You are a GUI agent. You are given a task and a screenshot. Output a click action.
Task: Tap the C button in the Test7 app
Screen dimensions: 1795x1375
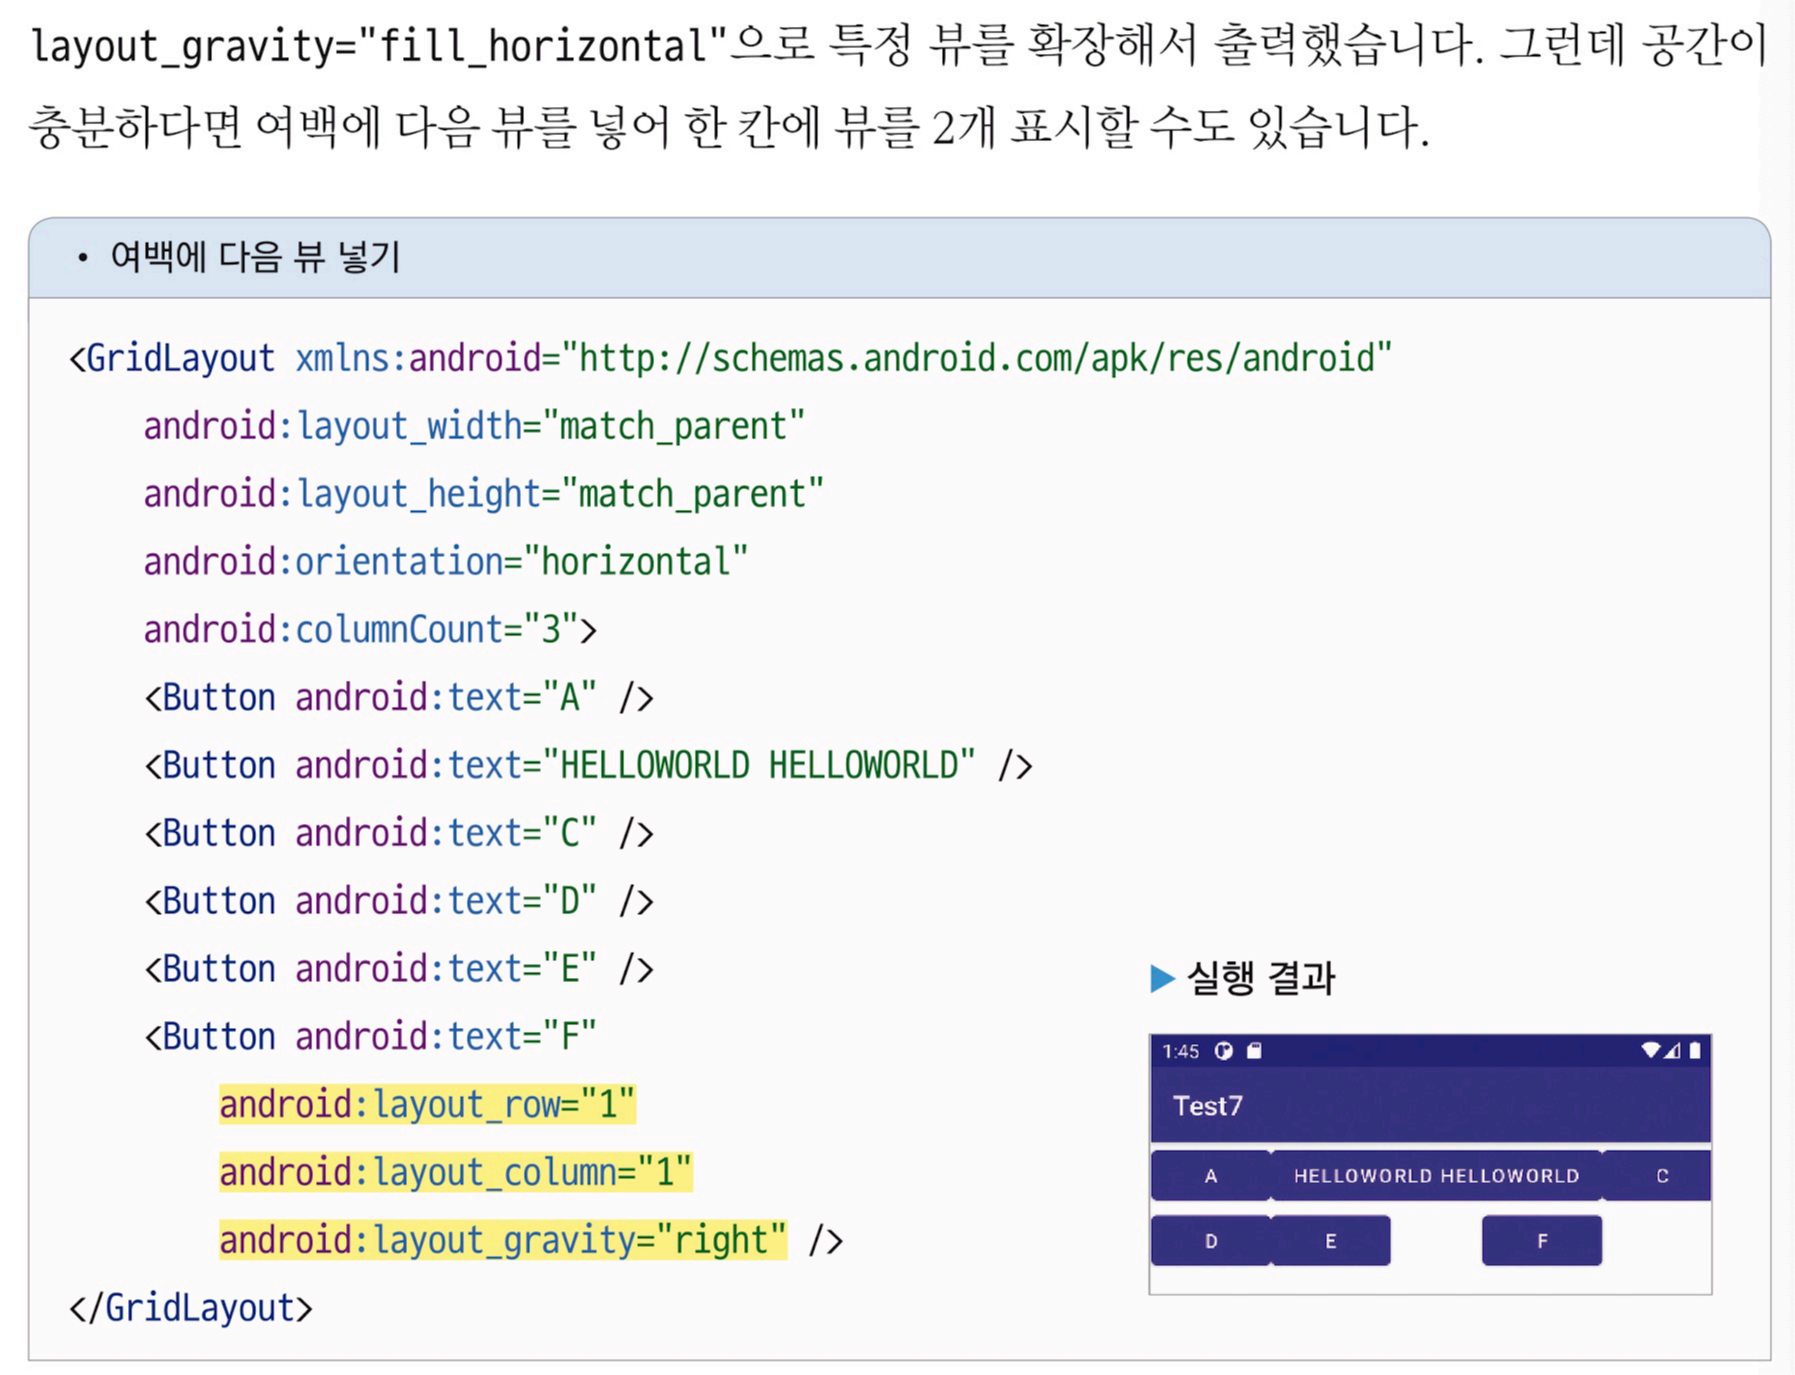click(1657, 1176)
